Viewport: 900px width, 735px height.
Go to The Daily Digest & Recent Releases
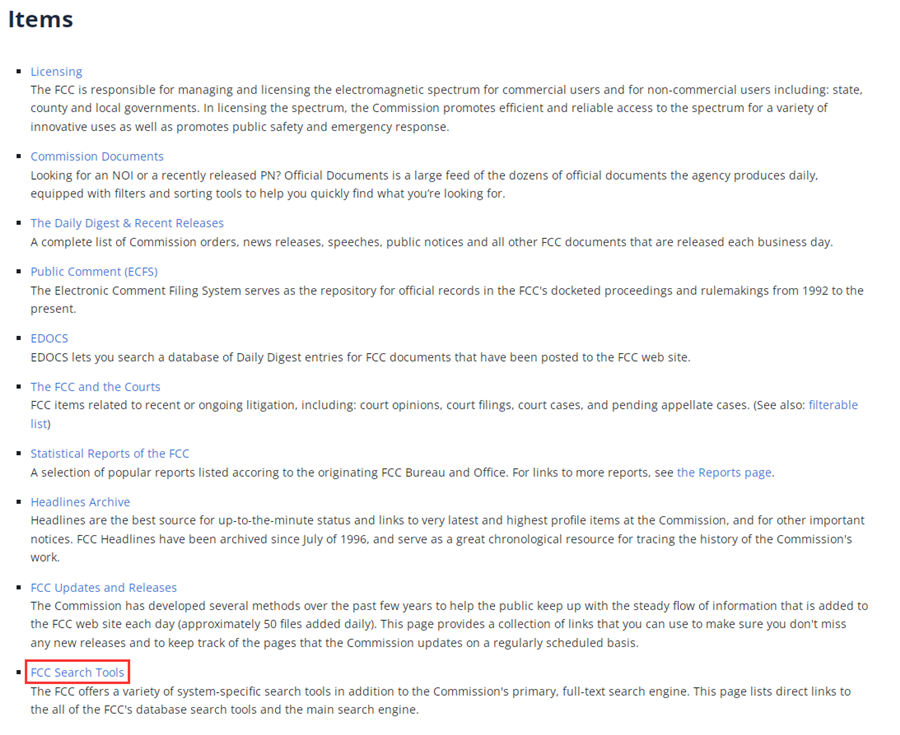(127, 223)
